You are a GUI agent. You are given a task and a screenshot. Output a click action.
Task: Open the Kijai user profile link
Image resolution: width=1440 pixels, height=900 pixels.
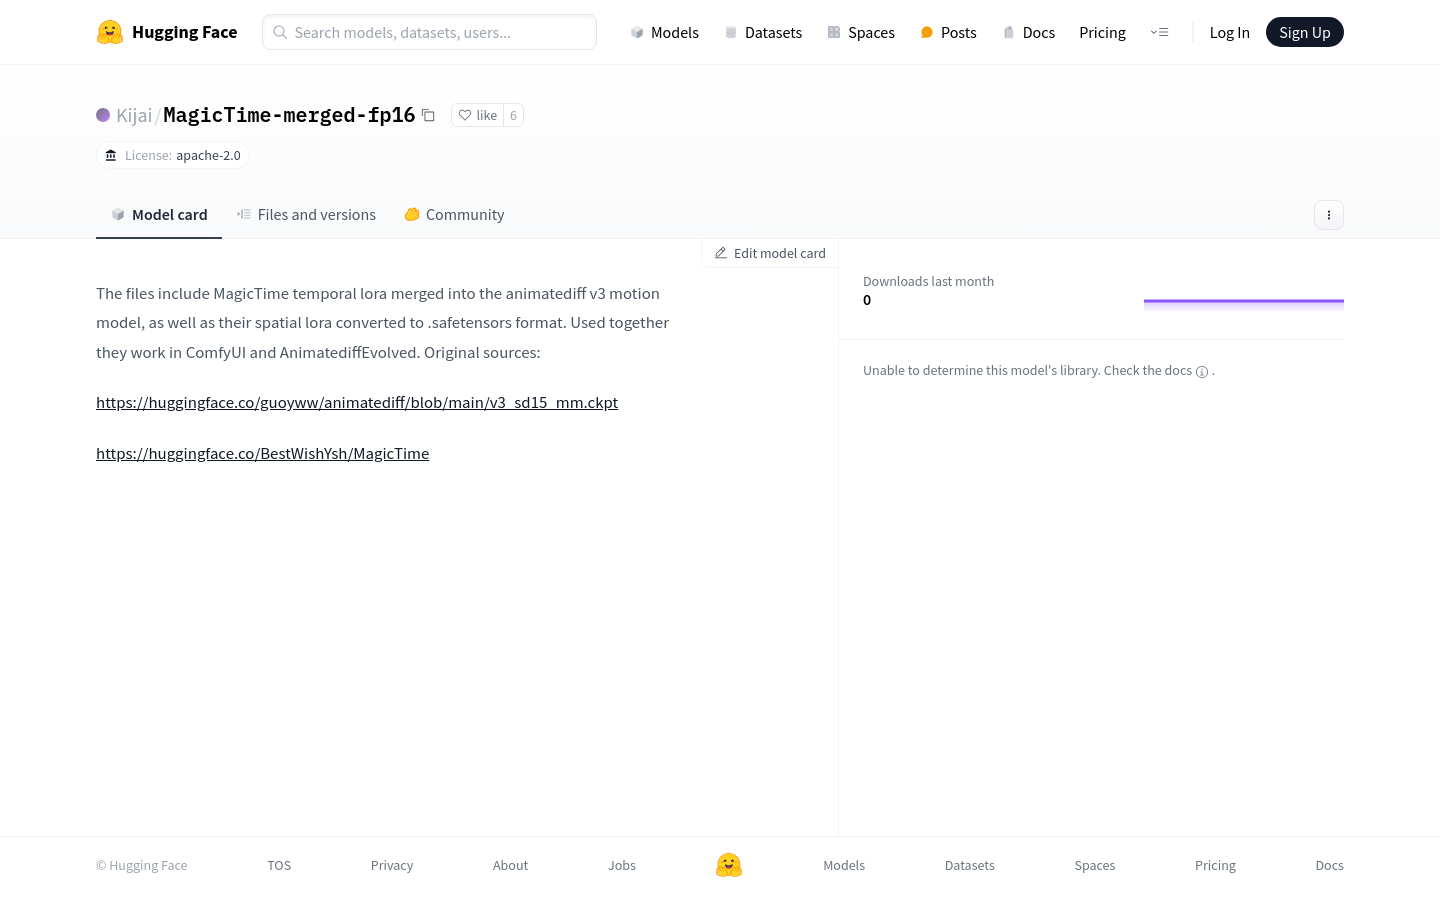pyautogui.click(x=134, y=115)
